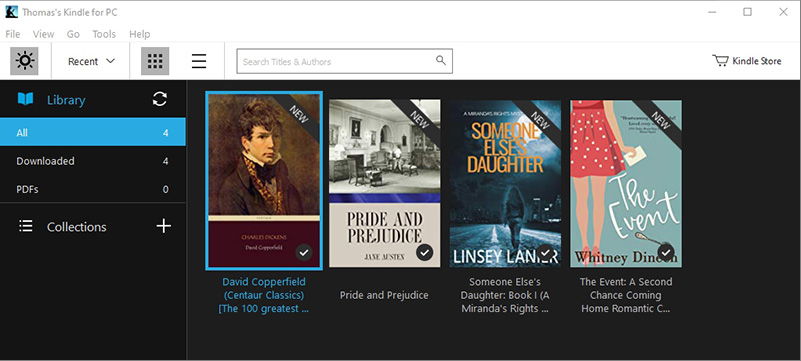Select the All filter

(92, 132)
